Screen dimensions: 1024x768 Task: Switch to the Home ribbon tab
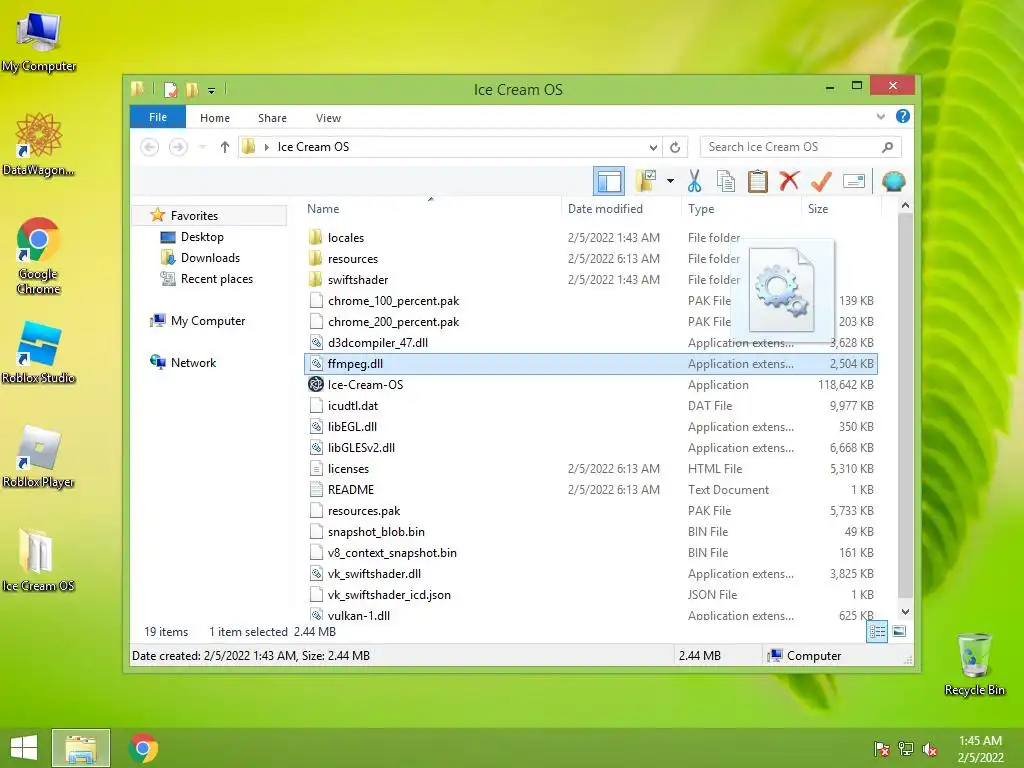coord(215,118)
